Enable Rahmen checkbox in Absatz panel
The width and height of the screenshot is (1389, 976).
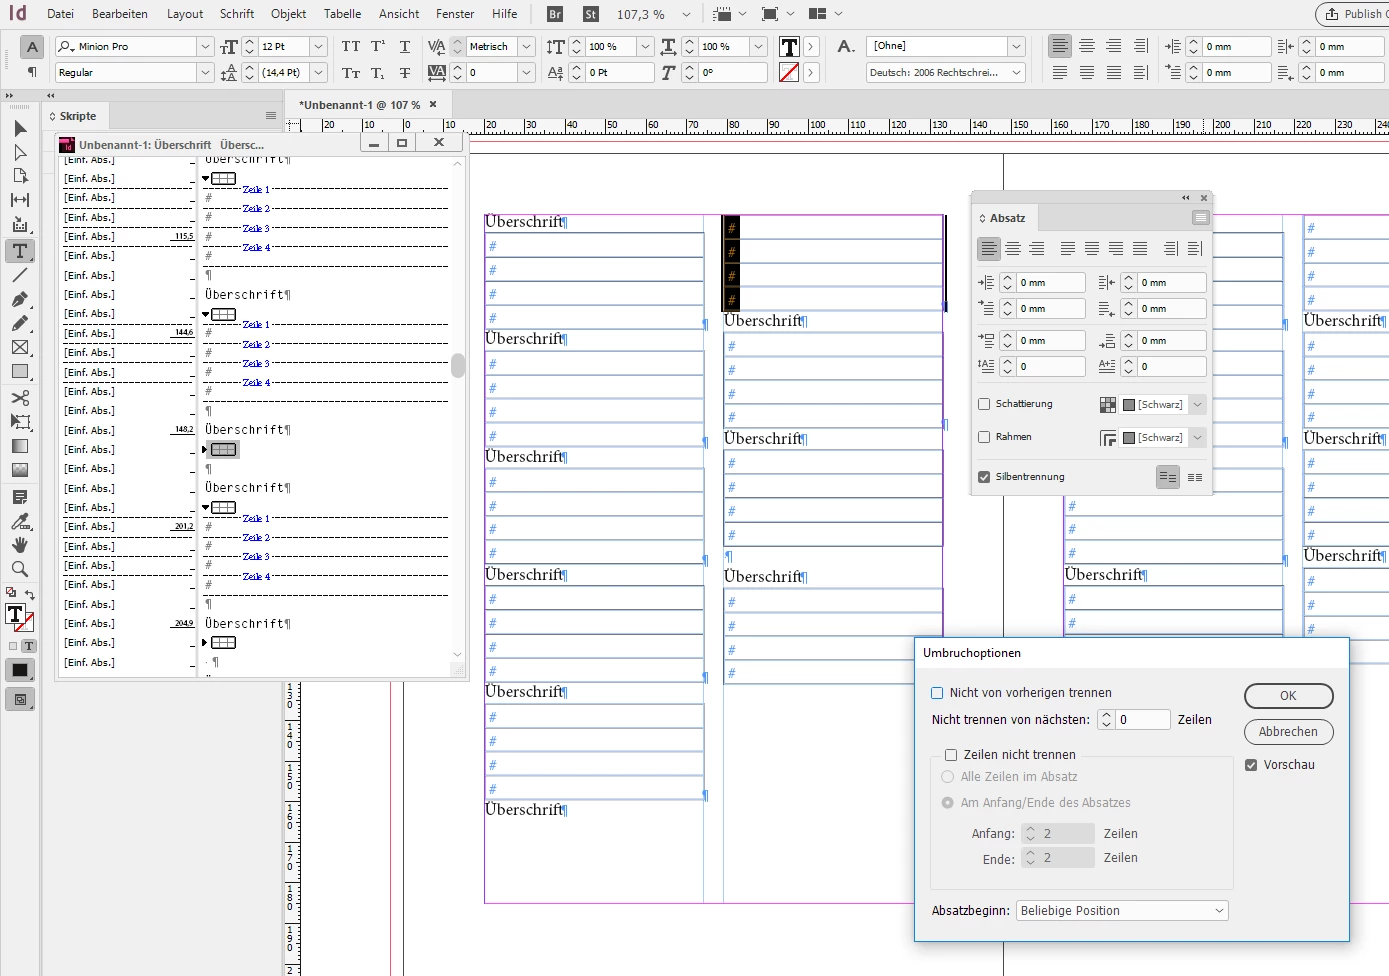(984, 437)
